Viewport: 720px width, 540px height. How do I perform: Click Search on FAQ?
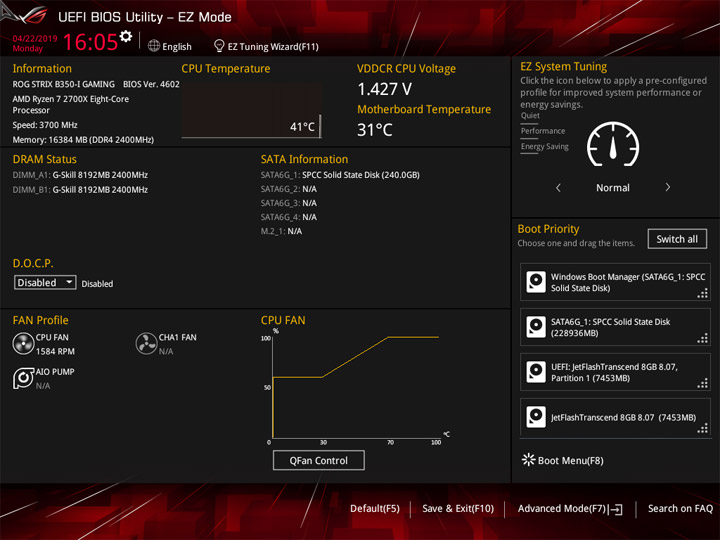click(680, 509)
